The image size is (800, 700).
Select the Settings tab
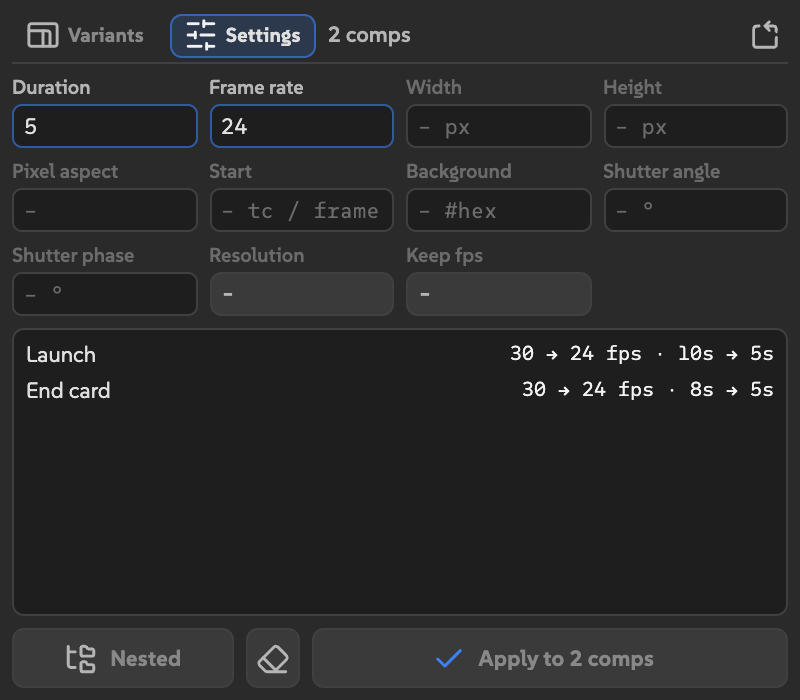tap(243, 36)
